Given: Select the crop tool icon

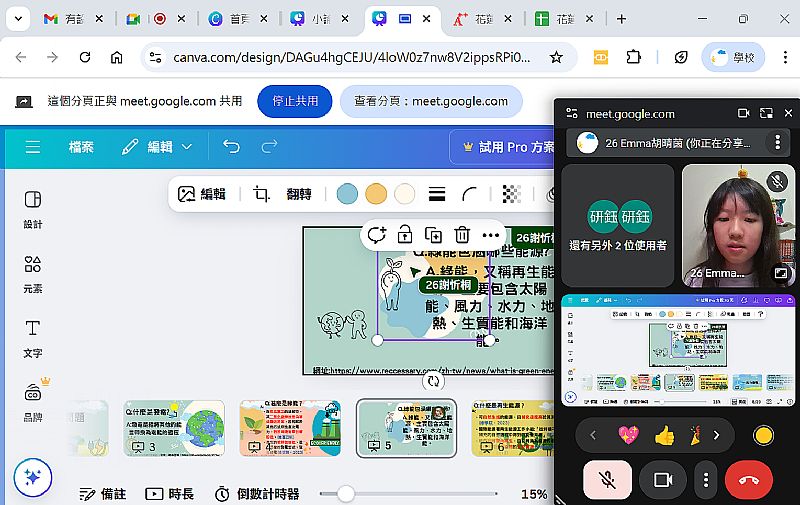Looking at the screenshot, I should (262, 194).
